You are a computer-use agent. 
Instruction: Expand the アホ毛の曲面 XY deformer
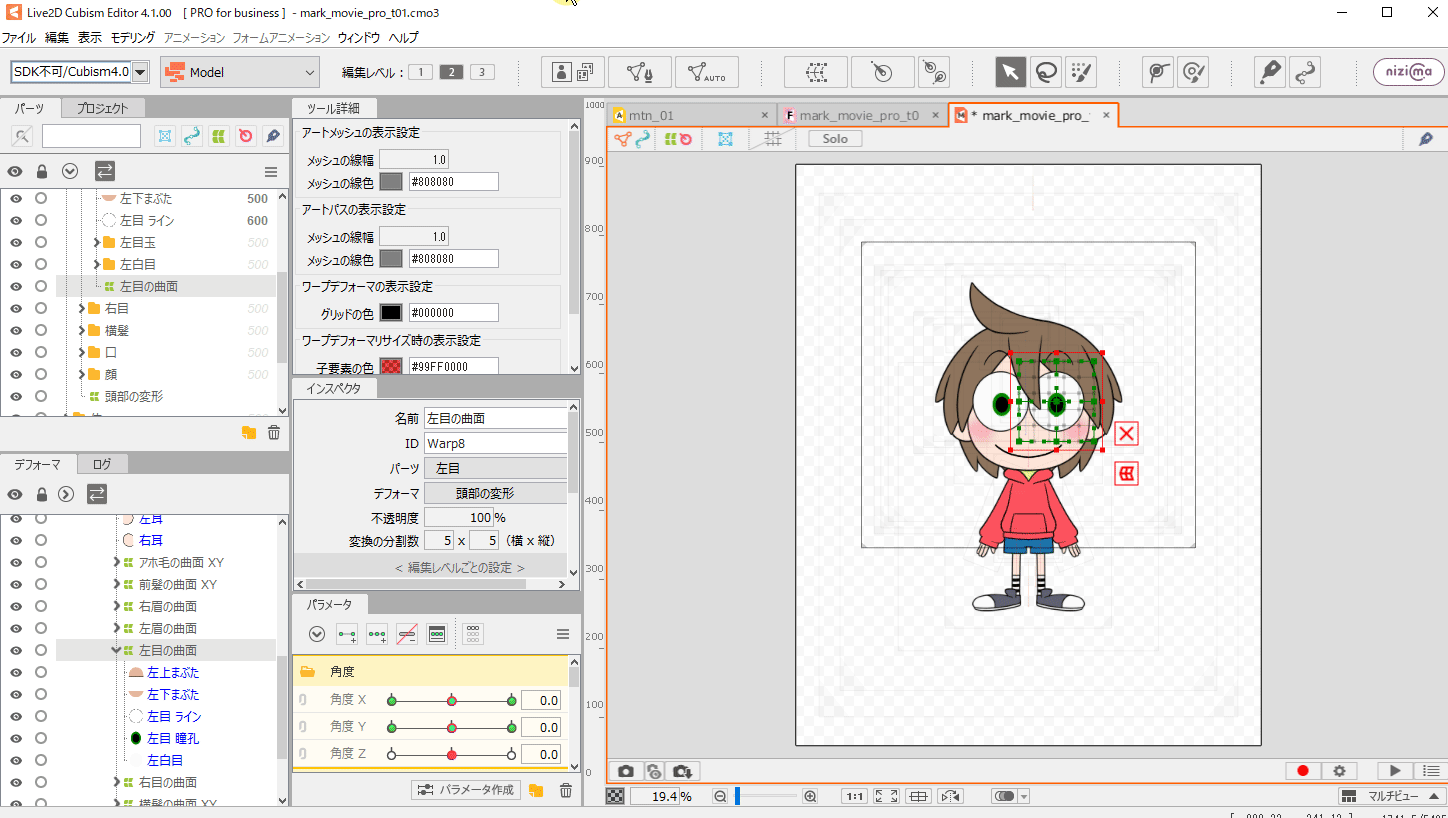117,562
